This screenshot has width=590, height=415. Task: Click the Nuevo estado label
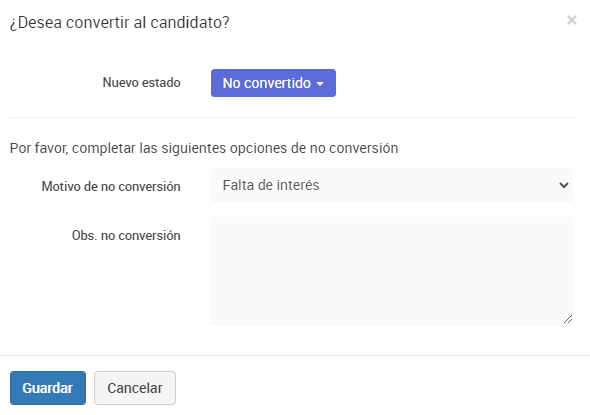(141, 82)
